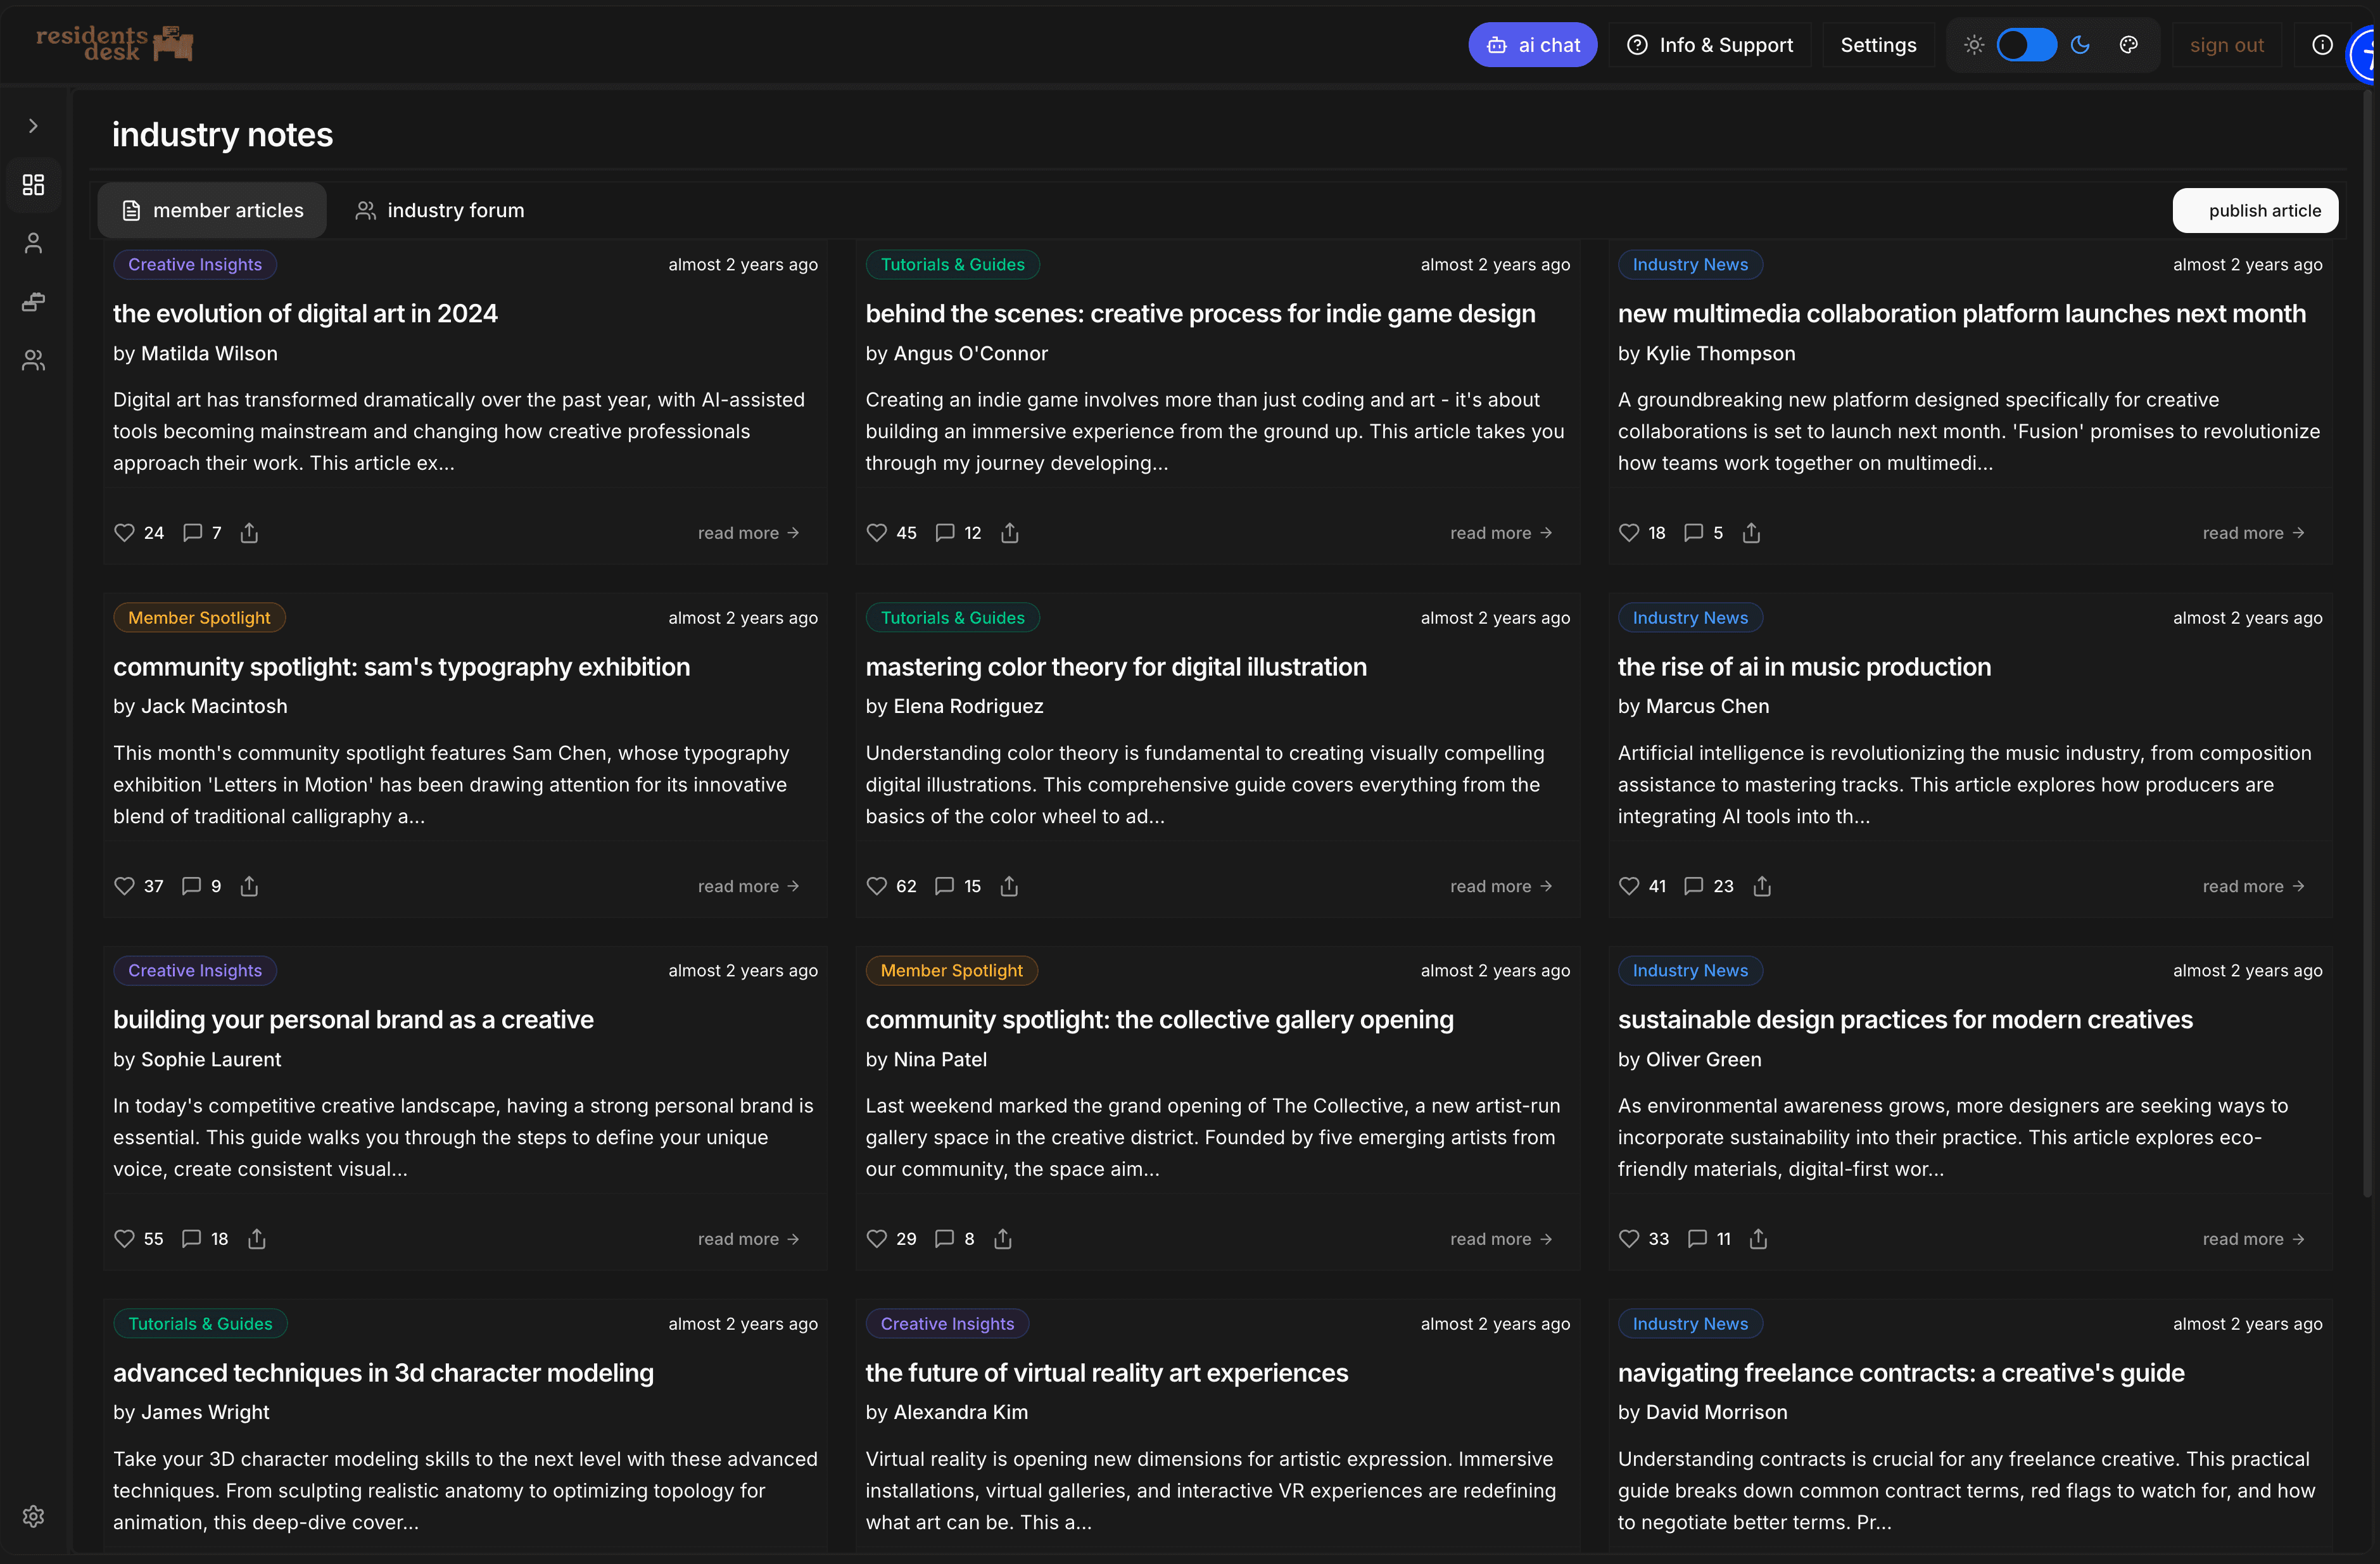Toggle the dark mode switch
The width and height of the screenshot is (2380, 1564).
coord(2026,45)
